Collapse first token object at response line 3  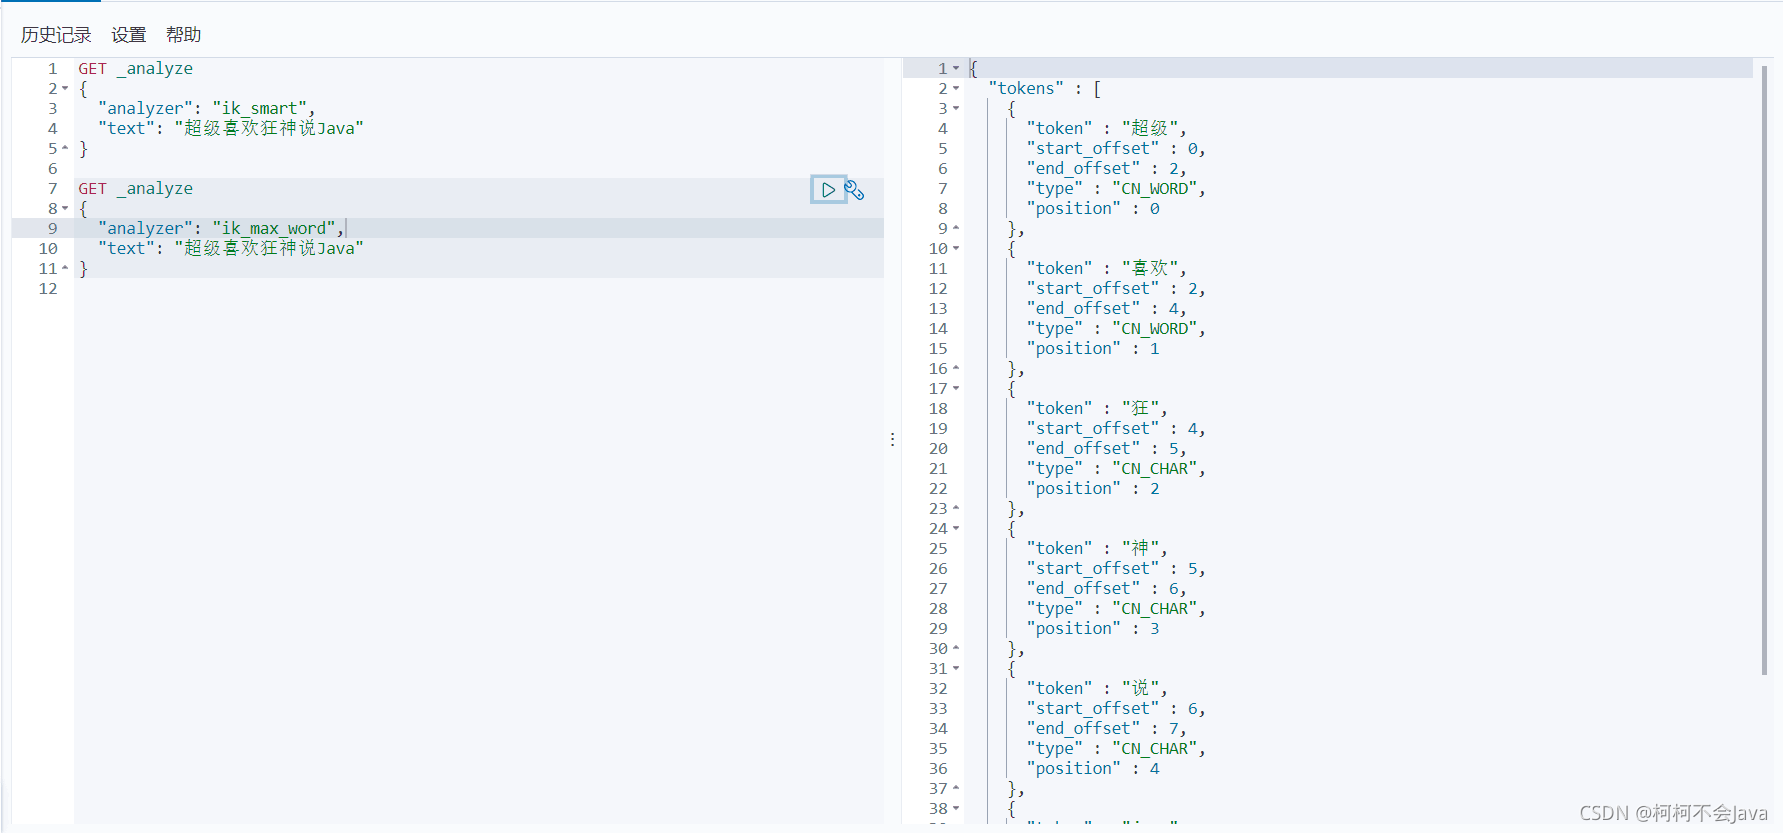click(956, 109)
